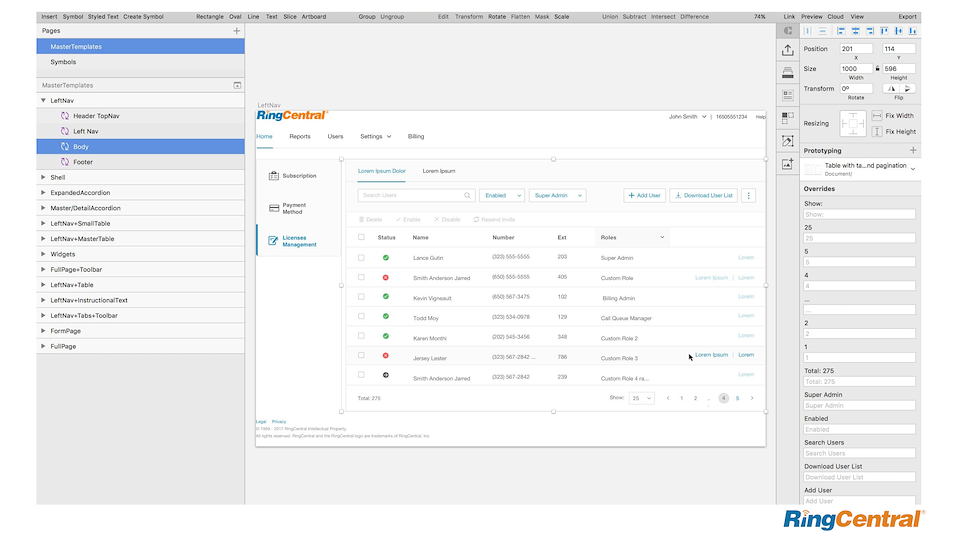The image size is (960, 540).
Task: Click the export upload icon in sidebar
Action: pyautogui.click(x=788, y=50)
